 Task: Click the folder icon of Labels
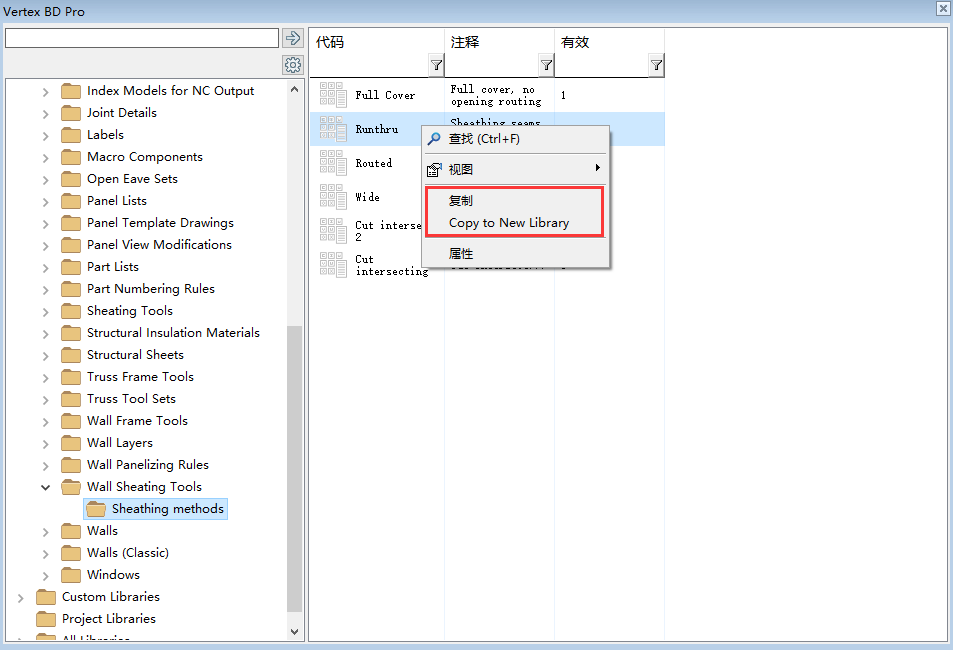(x=71, y=135)
